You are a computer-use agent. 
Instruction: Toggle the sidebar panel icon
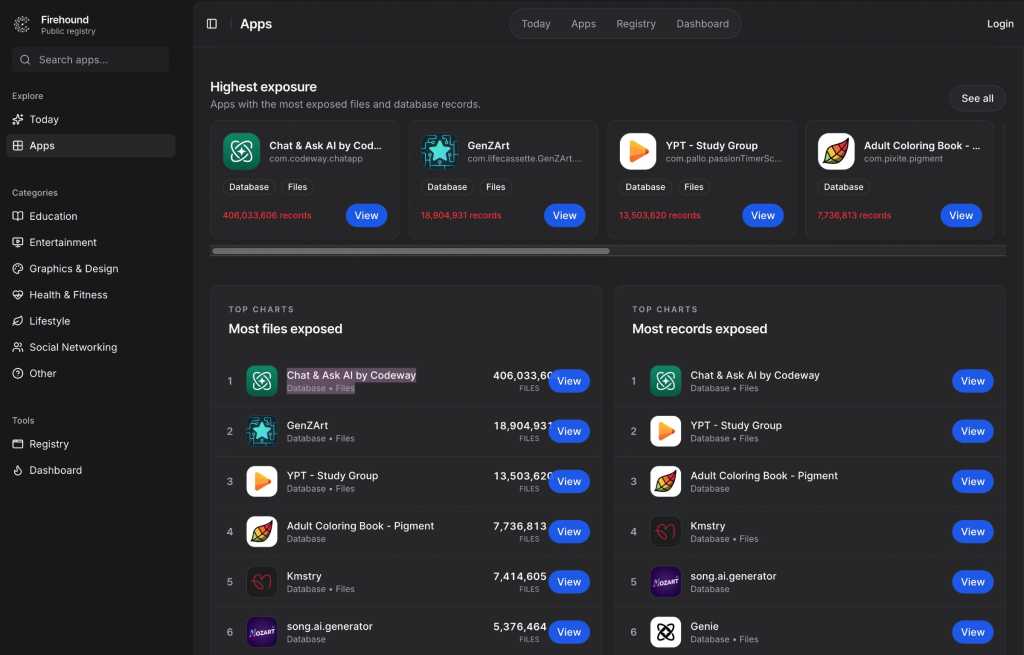[x=212, y=24]
